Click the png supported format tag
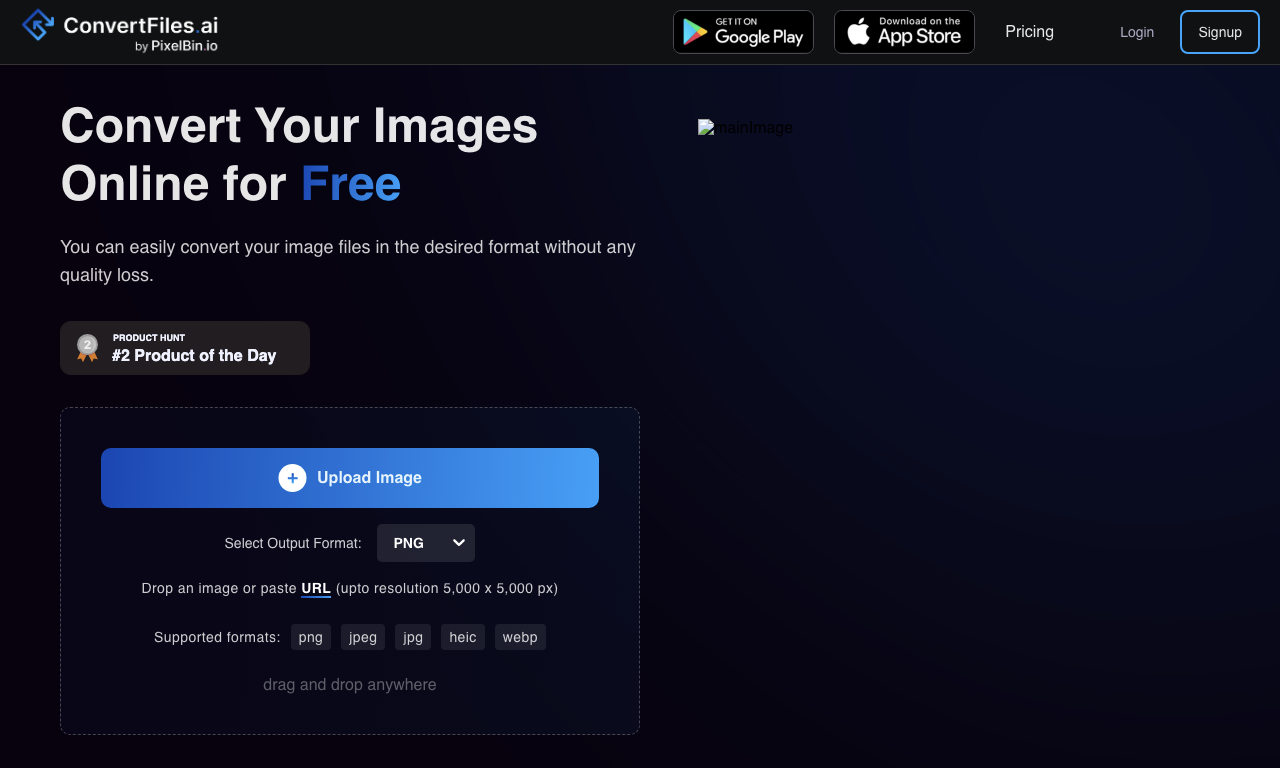This screenshot has width=1280, height=768. coord(311,637)
